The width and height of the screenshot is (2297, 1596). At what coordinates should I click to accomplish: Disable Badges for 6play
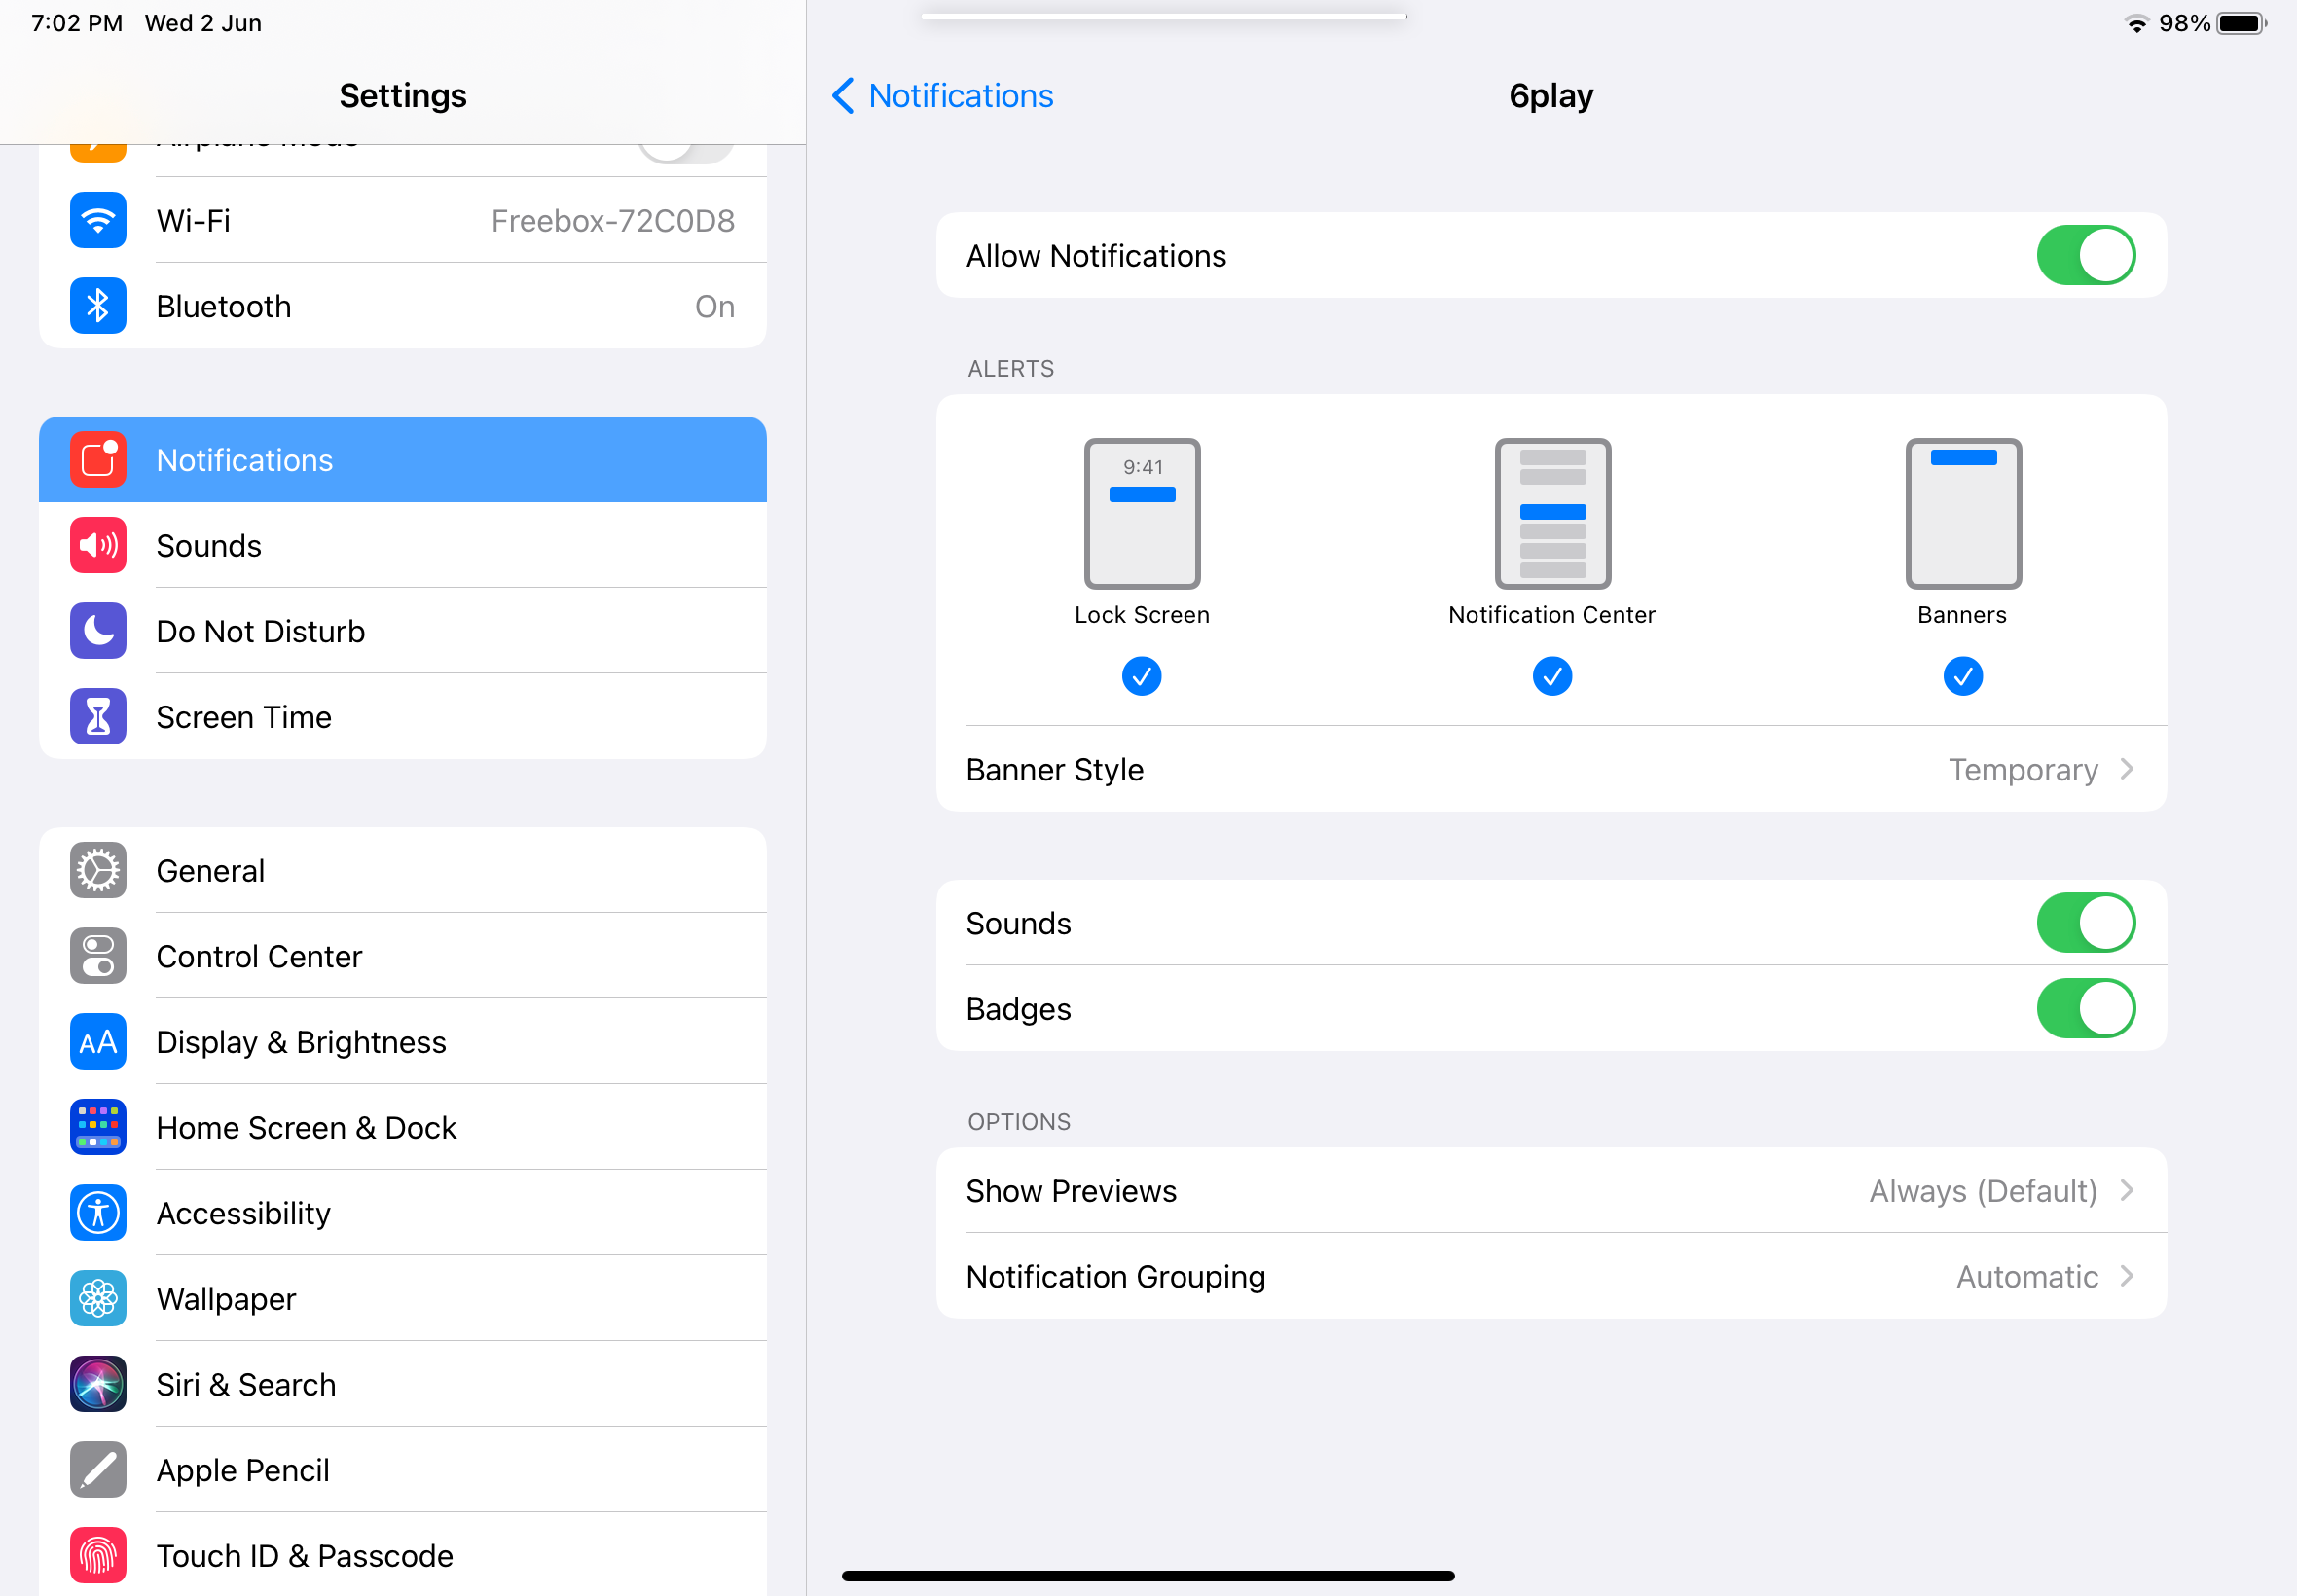[2084, 1008]
